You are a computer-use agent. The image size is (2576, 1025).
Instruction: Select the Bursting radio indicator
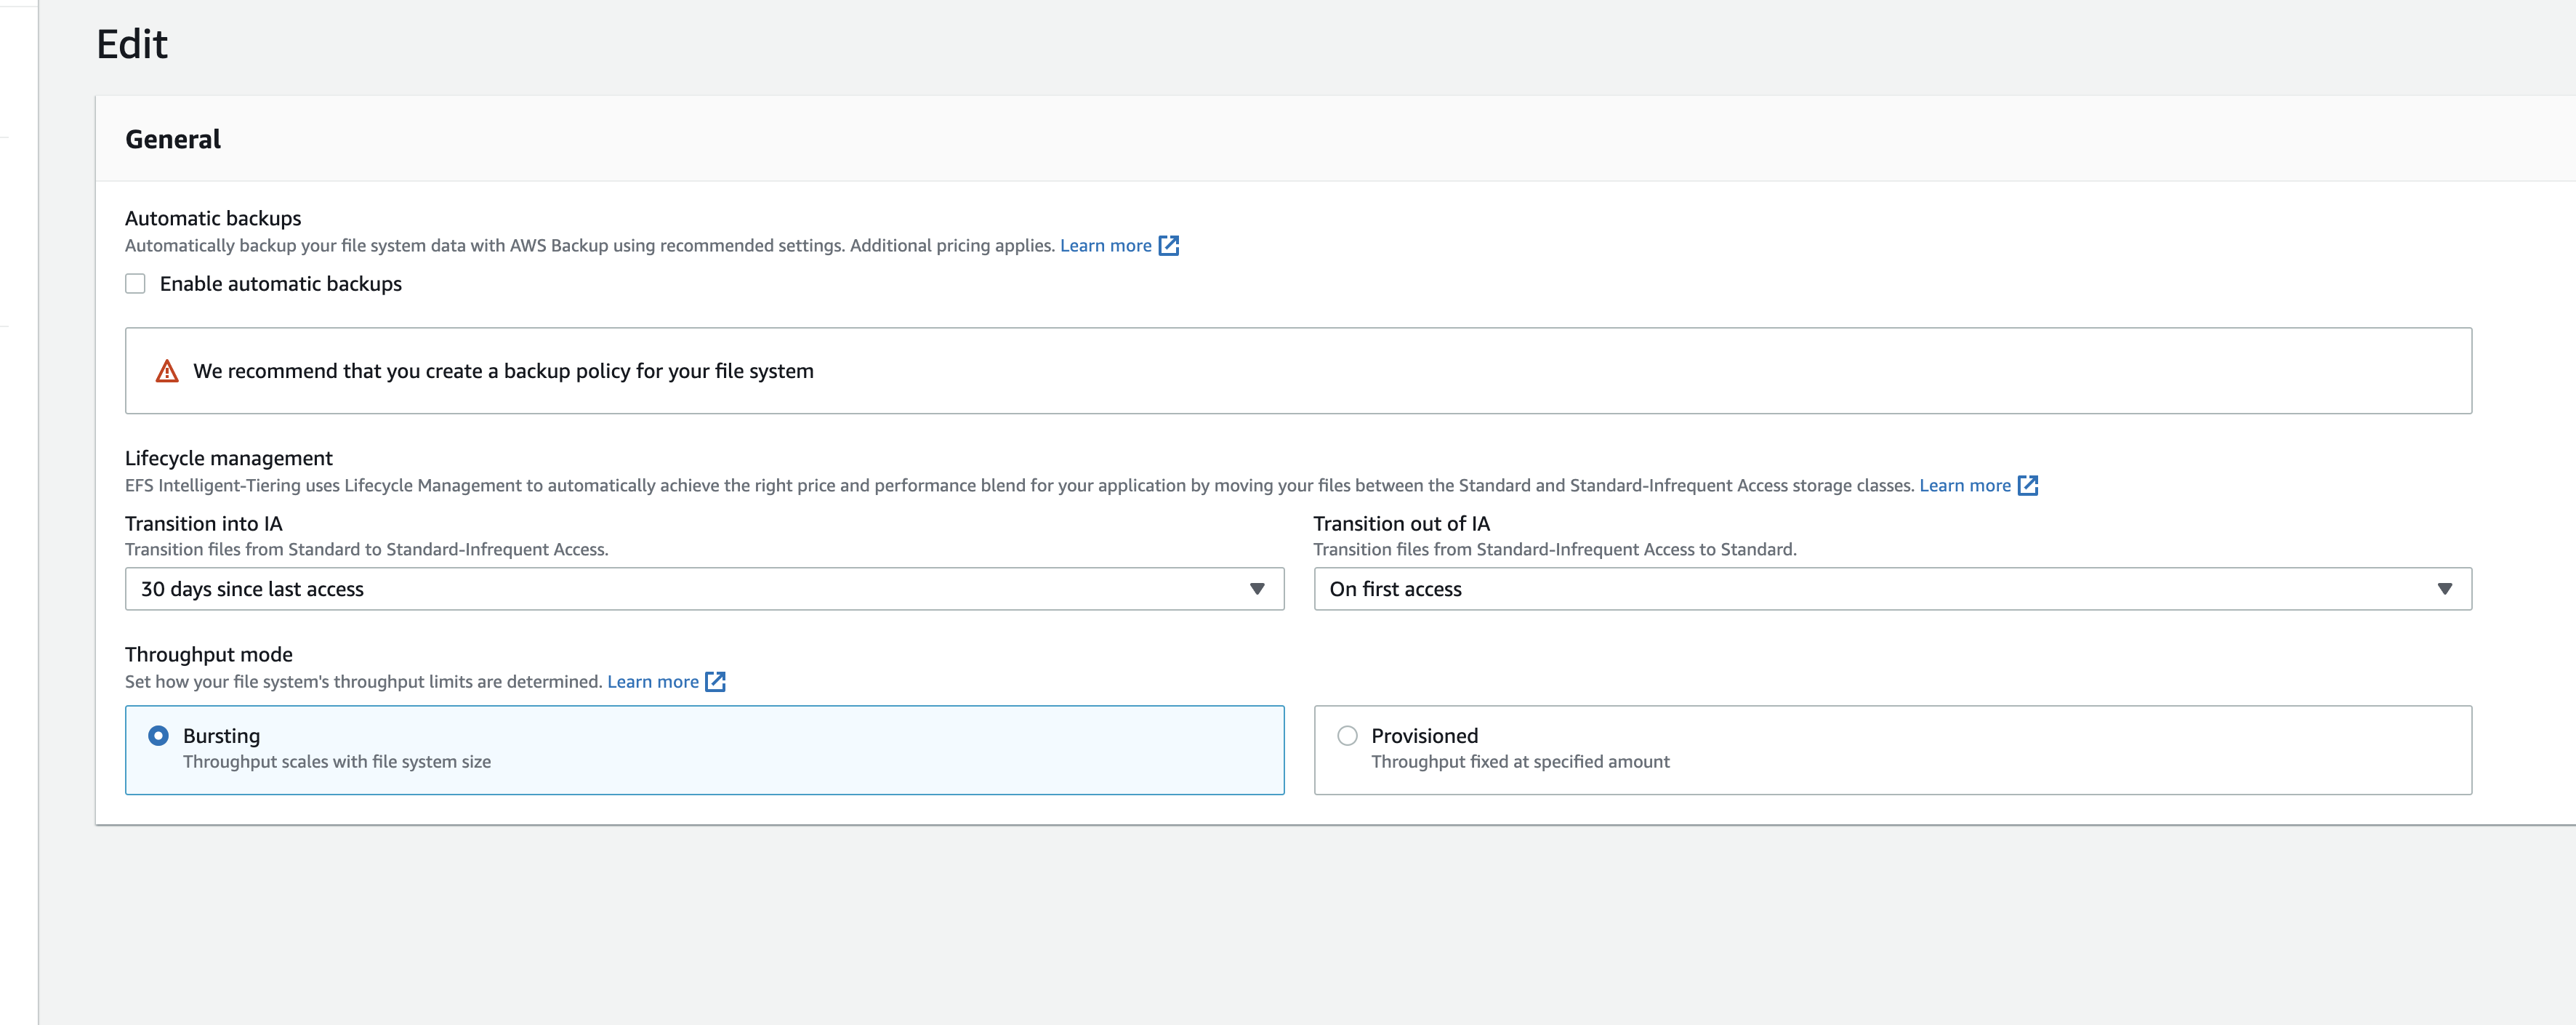(158, 735)
